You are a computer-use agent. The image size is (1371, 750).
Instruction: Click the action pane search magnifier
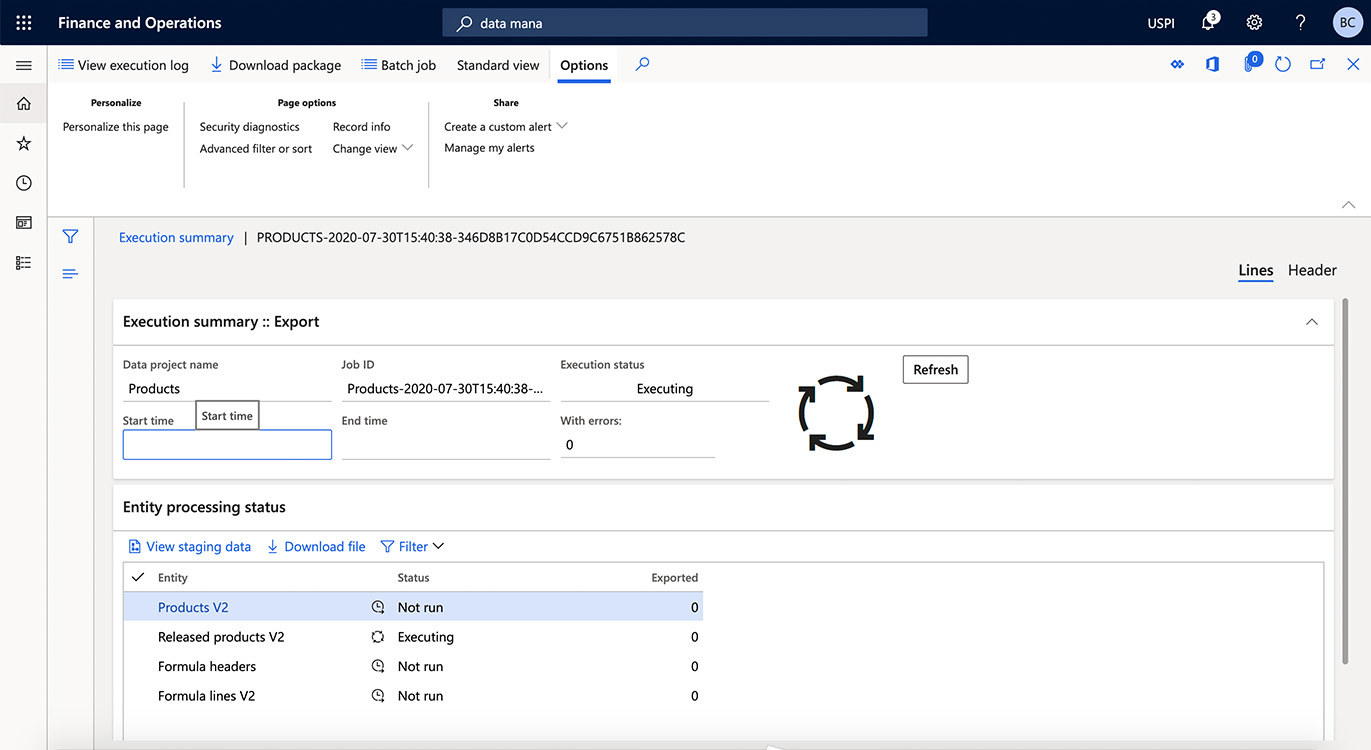[643, 64]
